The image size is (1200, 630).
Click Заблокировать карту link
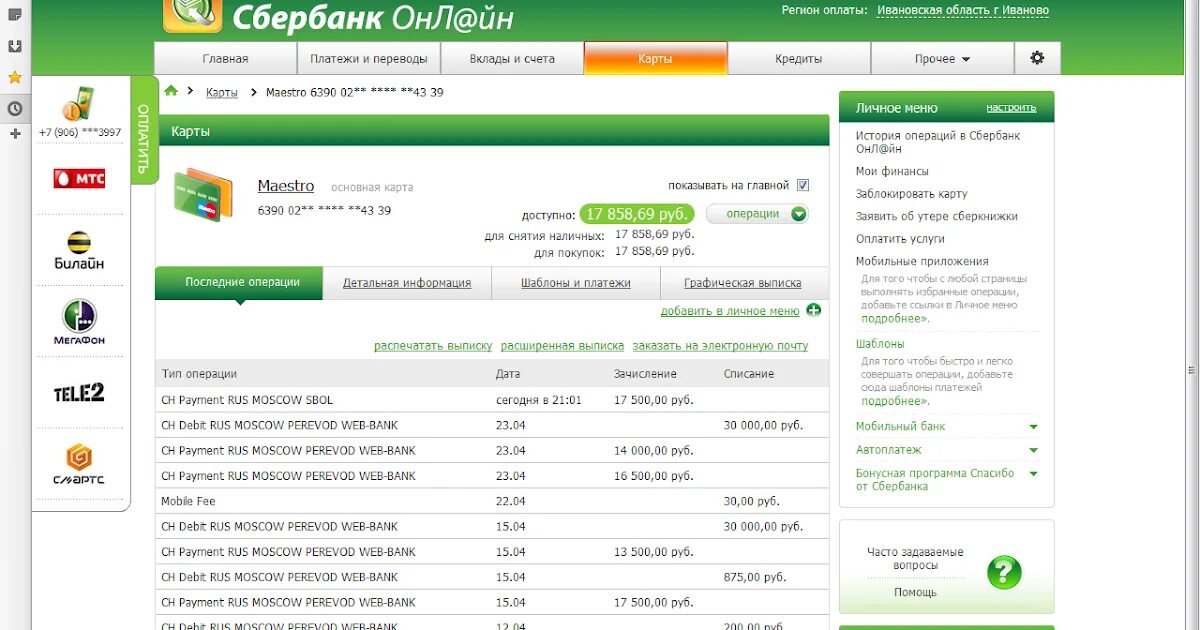click(911, 194)
